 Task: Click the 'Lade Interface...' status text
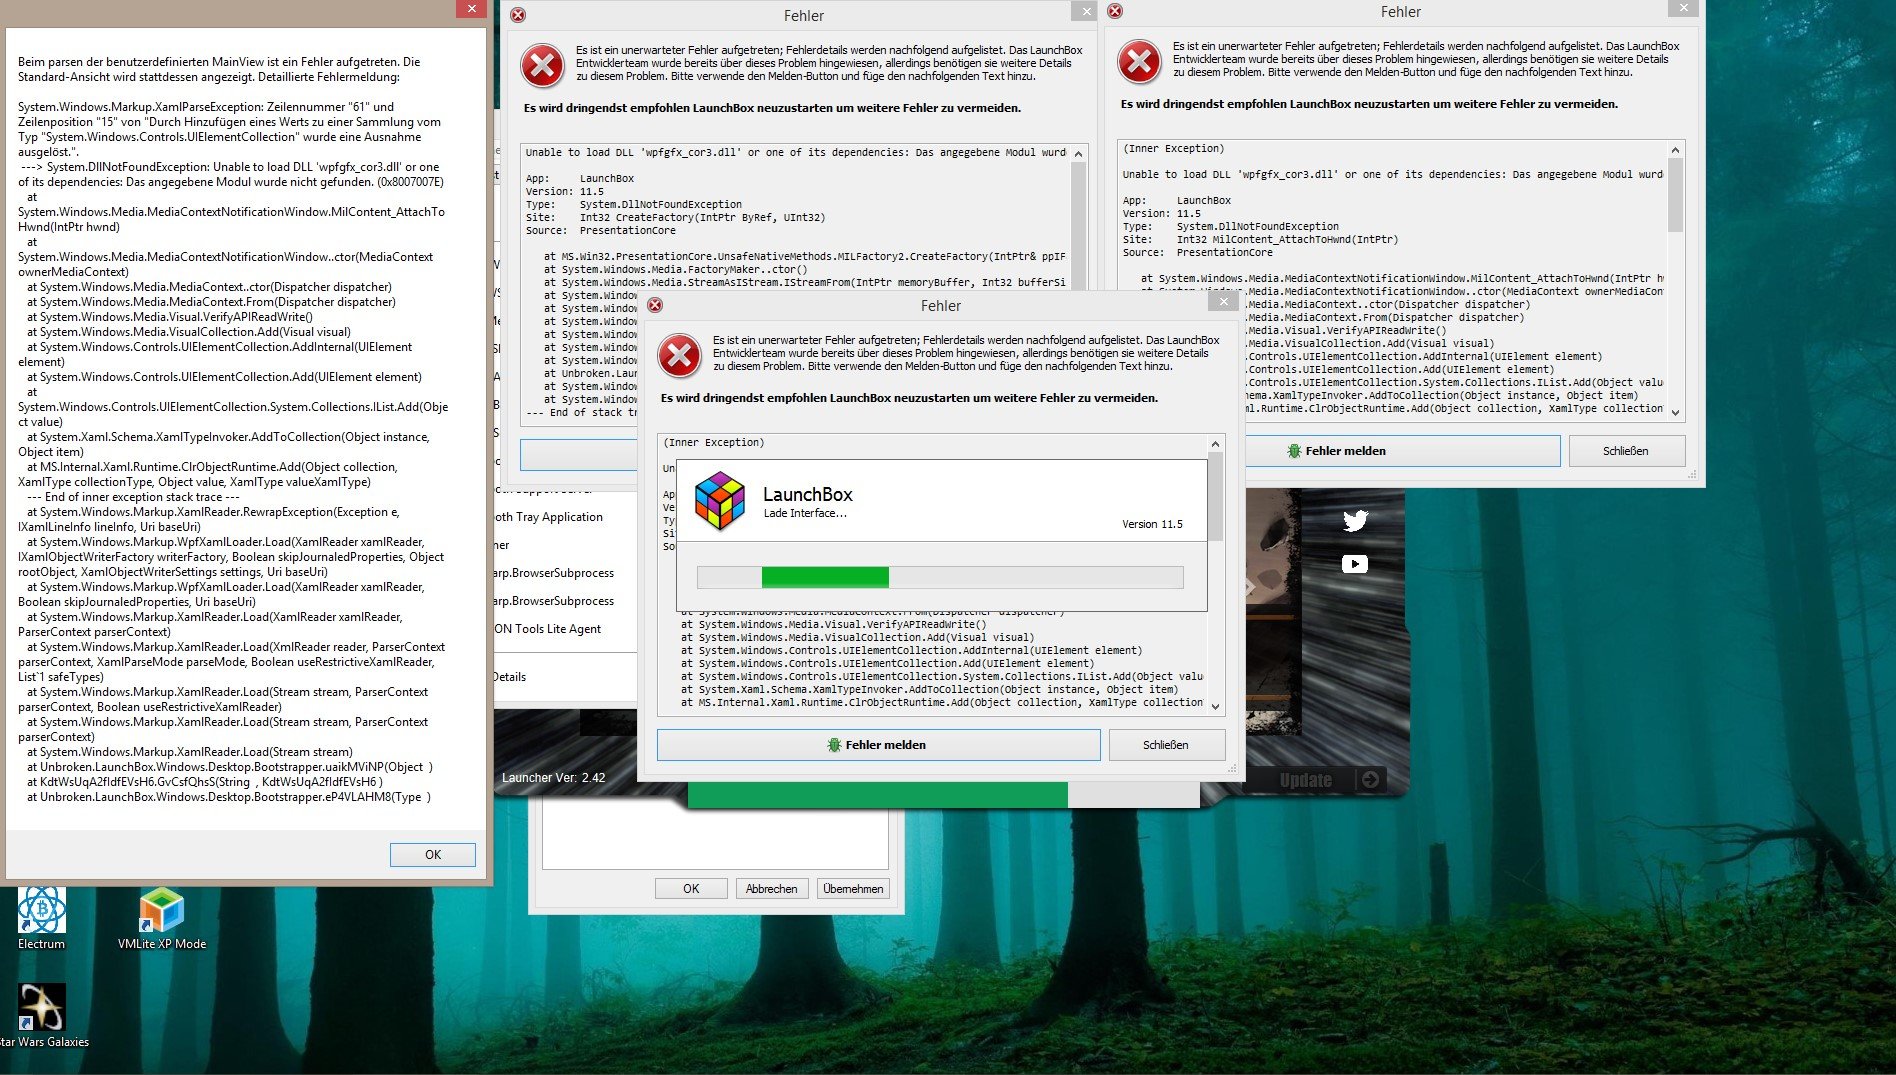[805, 513]
